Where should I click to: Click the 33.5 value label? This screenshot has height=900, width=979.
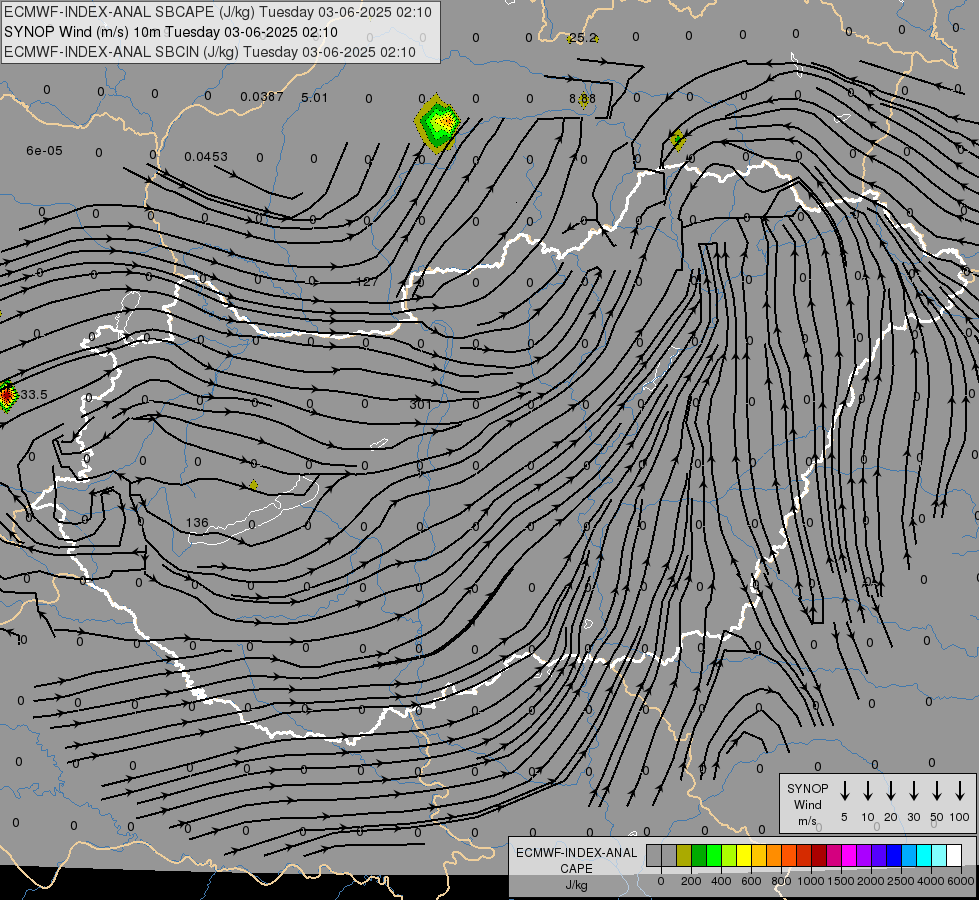pos(34,395)
